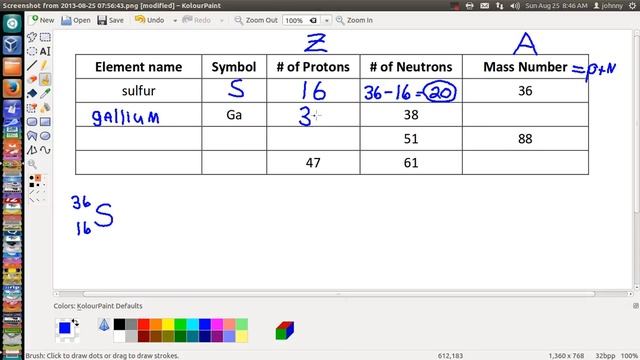Viewport: 640px width, 360px height.
Task: Open the Files manager from dock
Action: point(12,67)
